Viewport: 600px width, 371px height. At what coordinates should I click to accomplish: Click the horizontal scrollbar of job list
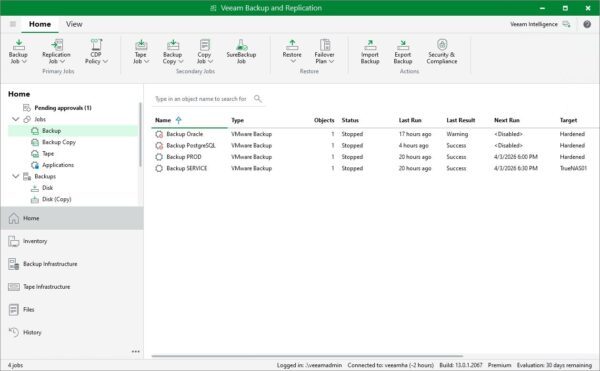307,356
